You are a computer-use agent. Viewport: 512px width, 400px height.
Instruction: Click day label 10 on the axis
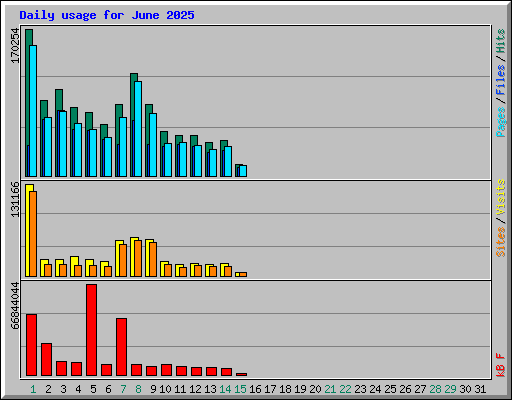tap(165, 389)
